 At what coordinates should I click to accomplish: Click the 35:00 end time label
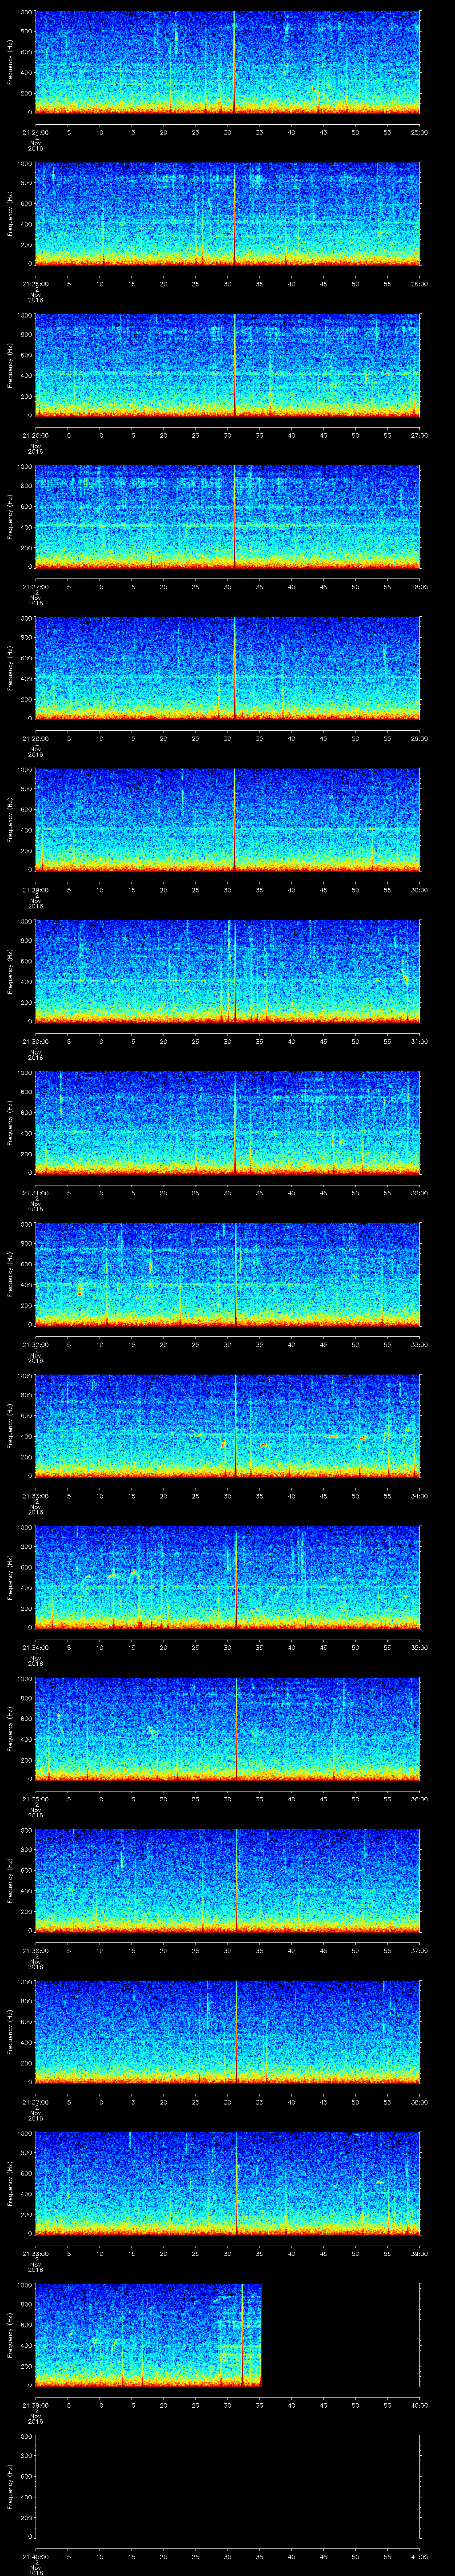[419, 1648]
